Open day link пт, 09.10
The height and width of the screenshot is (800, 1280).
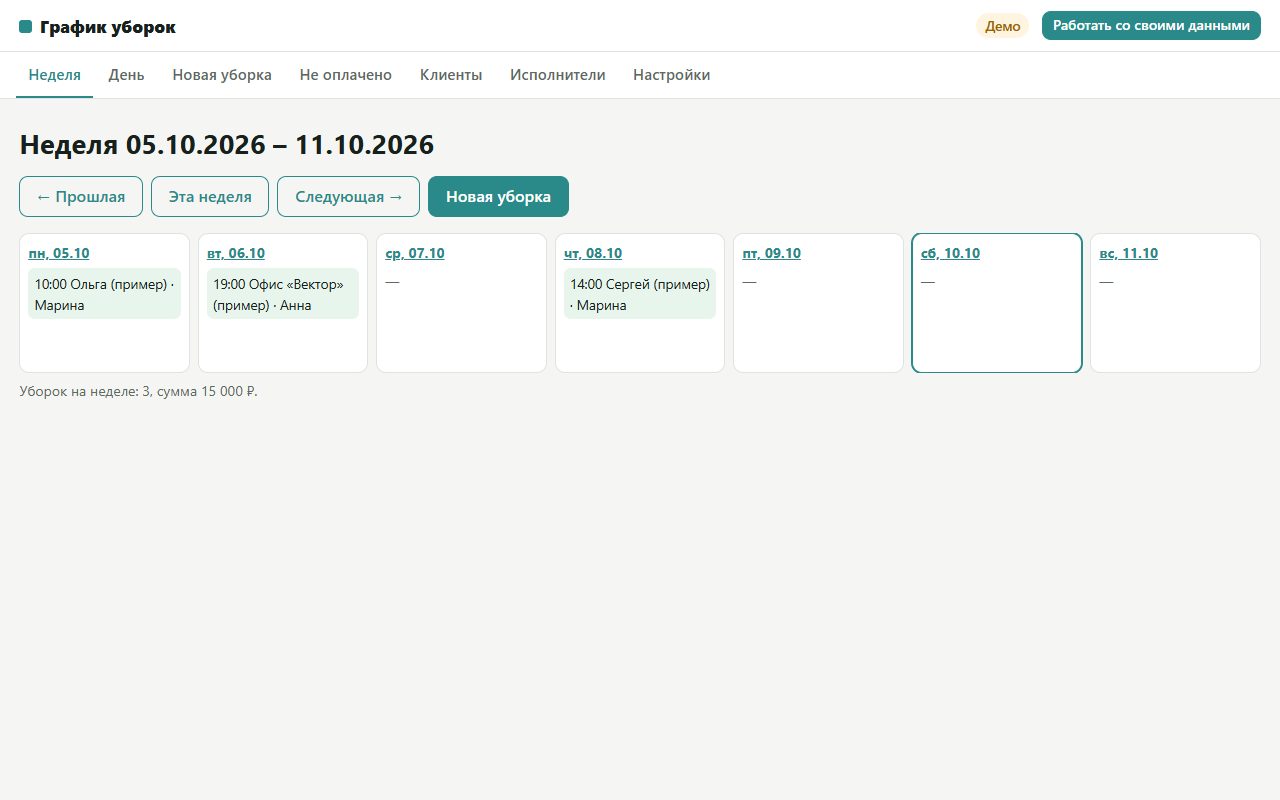coord(772,253)
